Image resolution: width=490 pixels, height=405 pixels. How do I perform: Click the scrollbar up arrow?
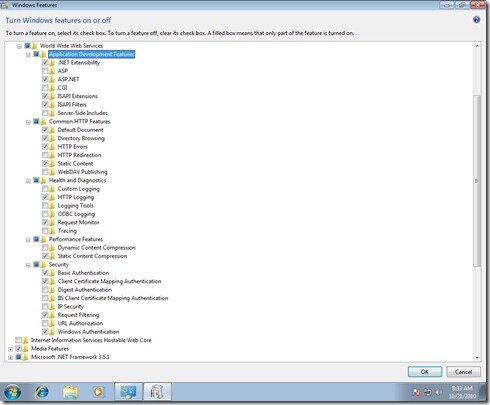point(477,46)
